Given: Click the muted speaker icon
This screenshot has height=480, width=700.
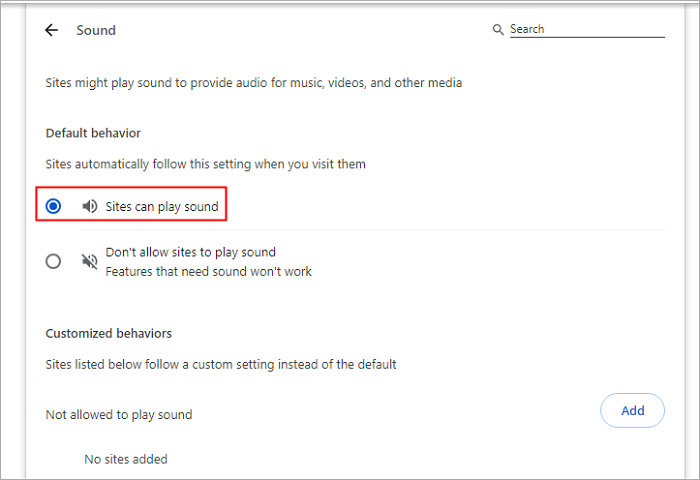Looking at the screenshot, I should tap(90, 261).
